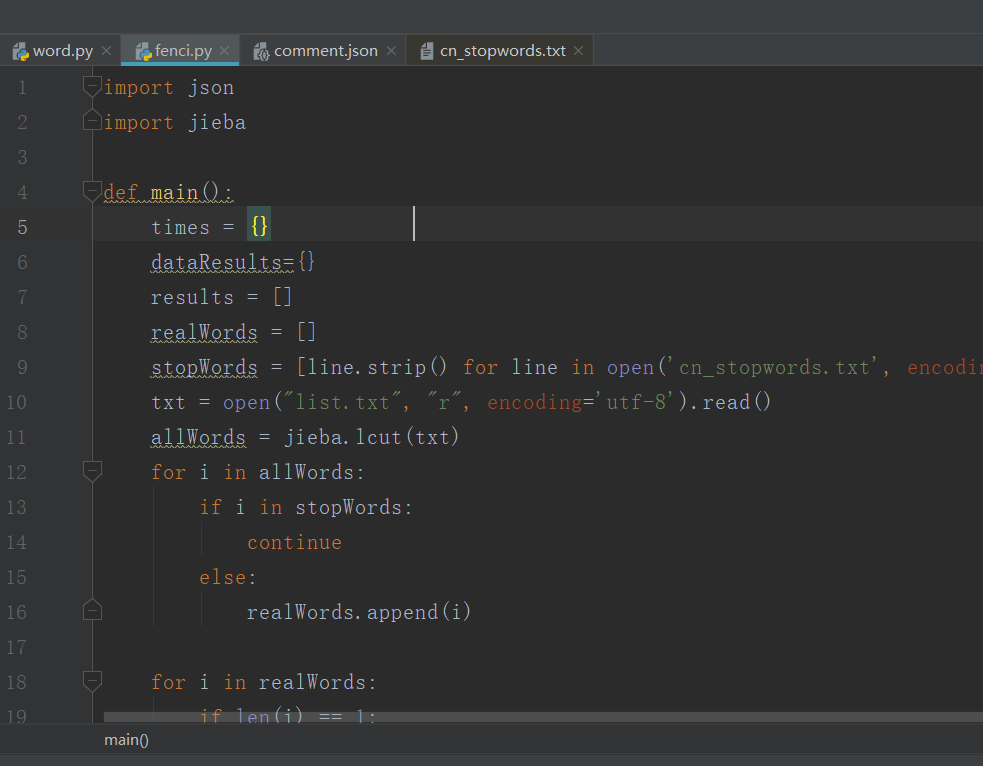This screenshot has width=983, height=766.
Task: Click the highlighted {} braces on line 5
Action: (259, 226)
